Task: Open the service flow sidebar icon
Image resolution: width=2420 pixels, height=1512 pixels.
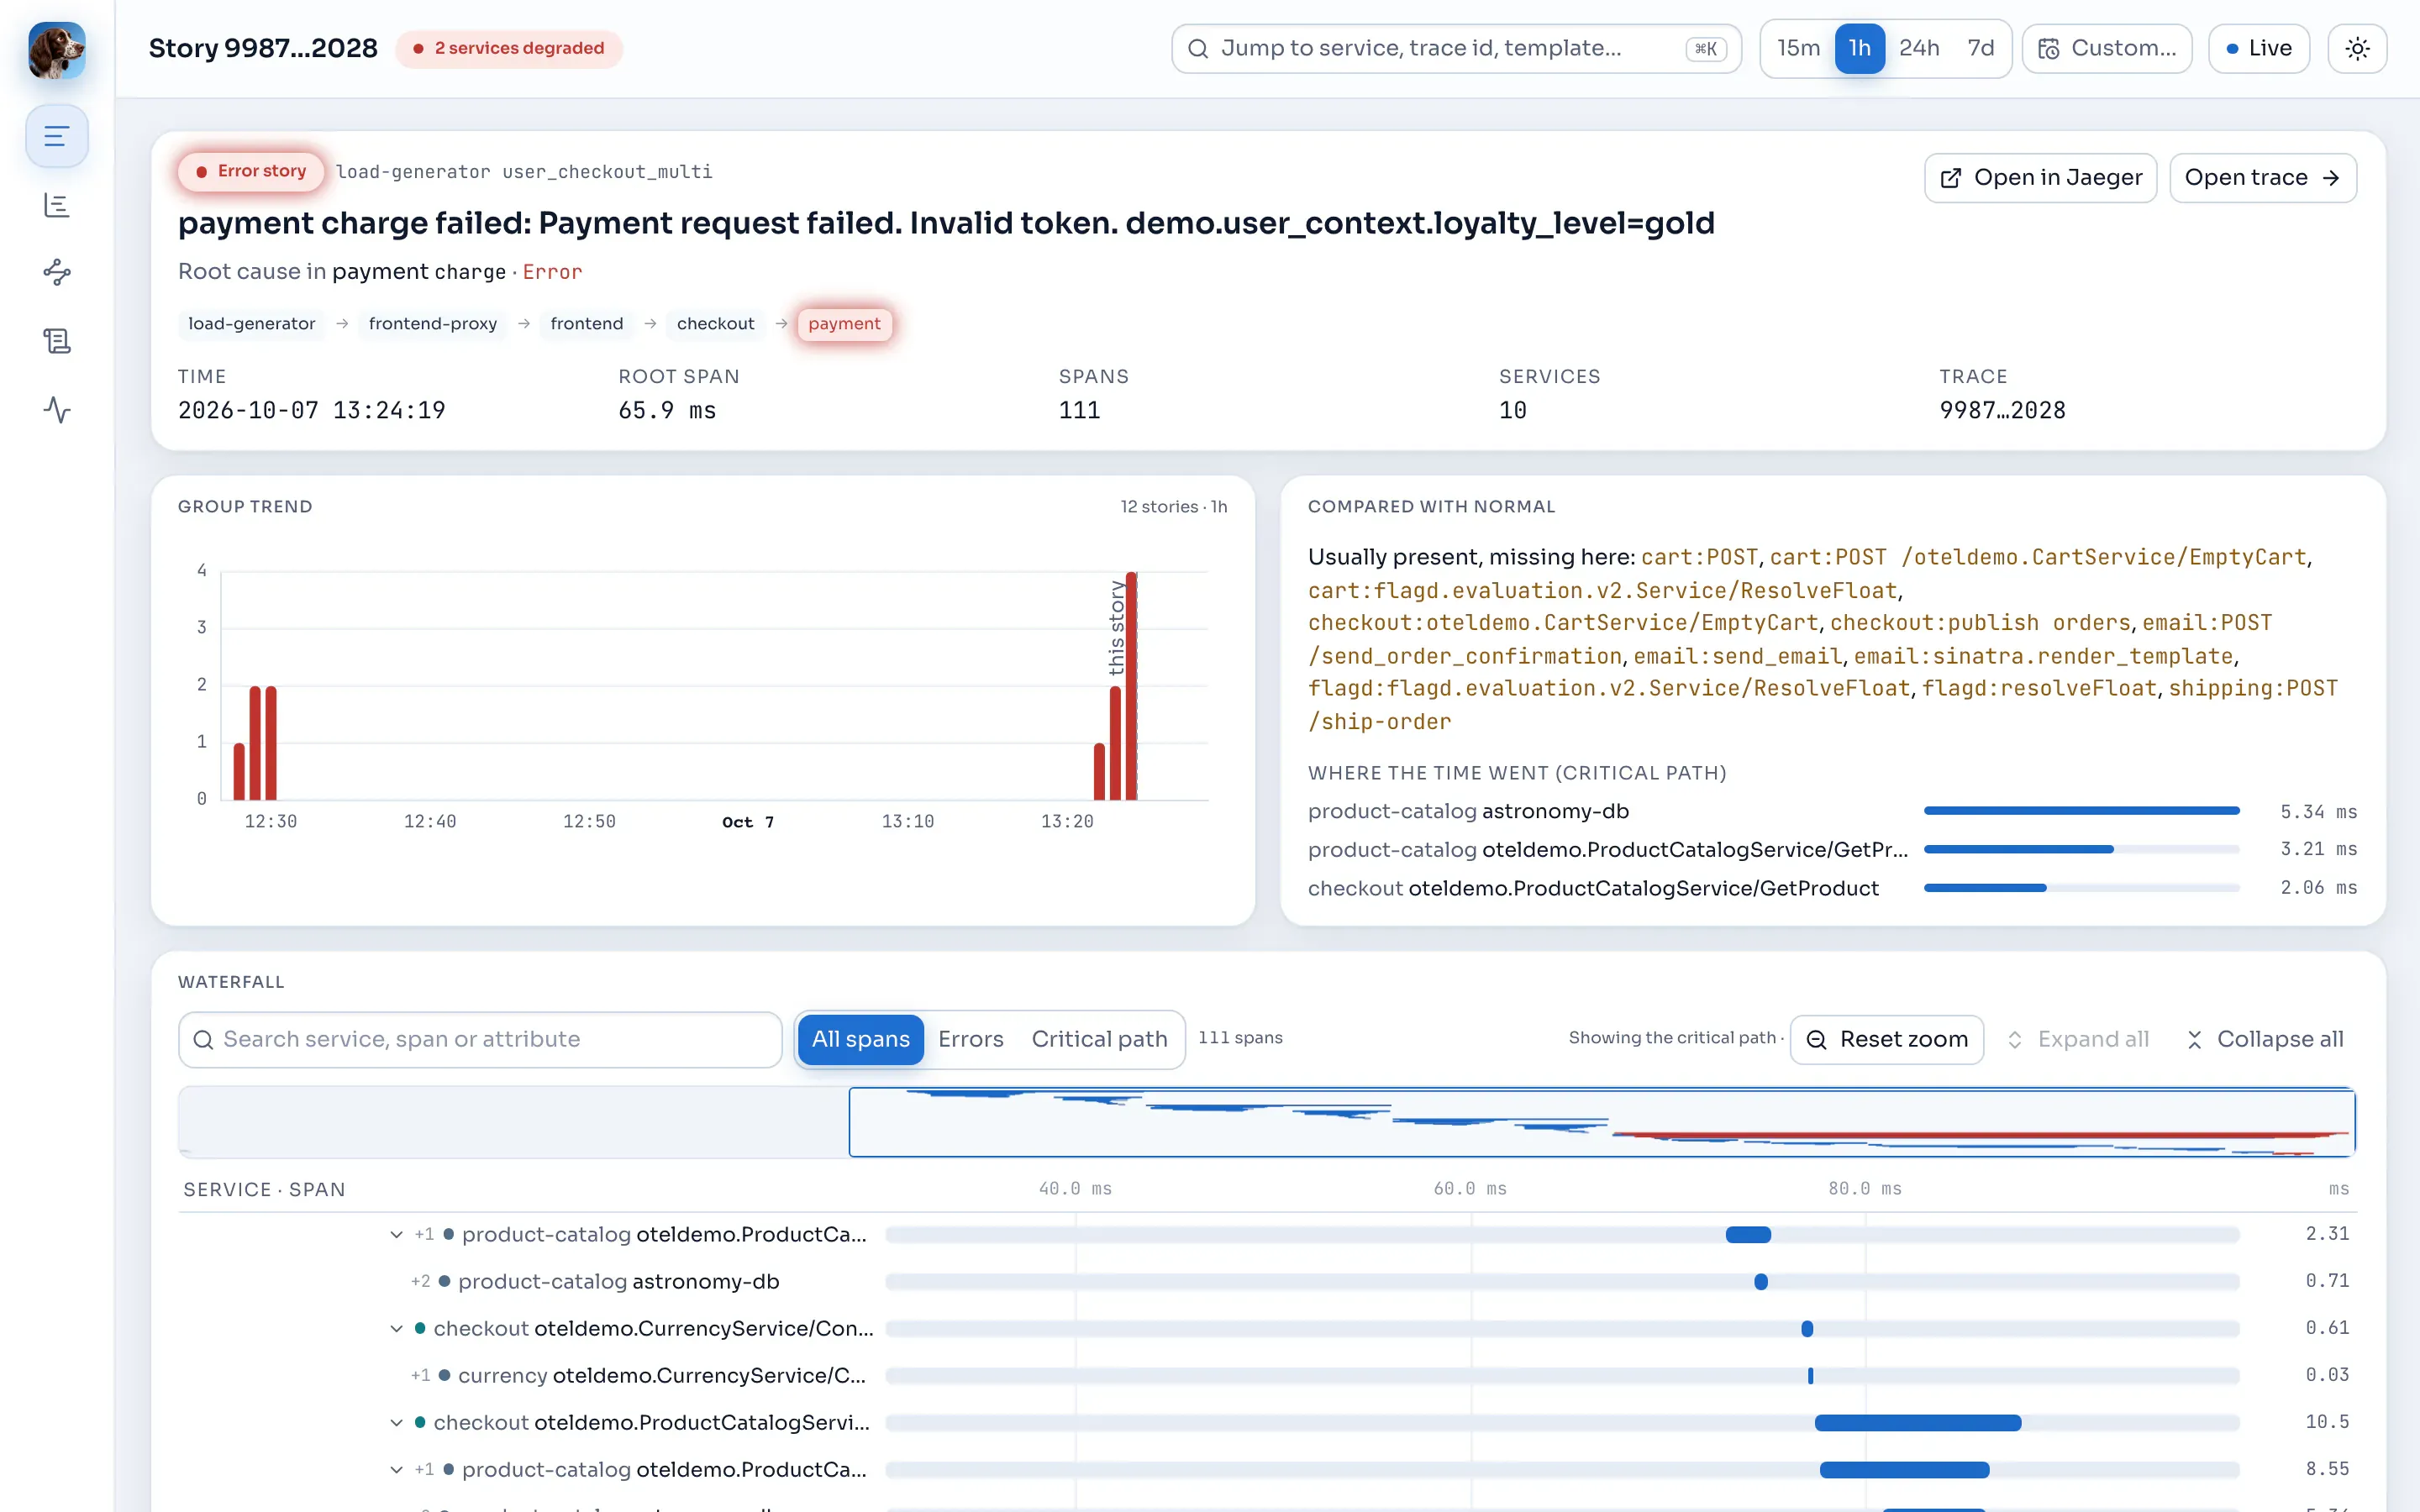Action: click(x=57, y=272)
